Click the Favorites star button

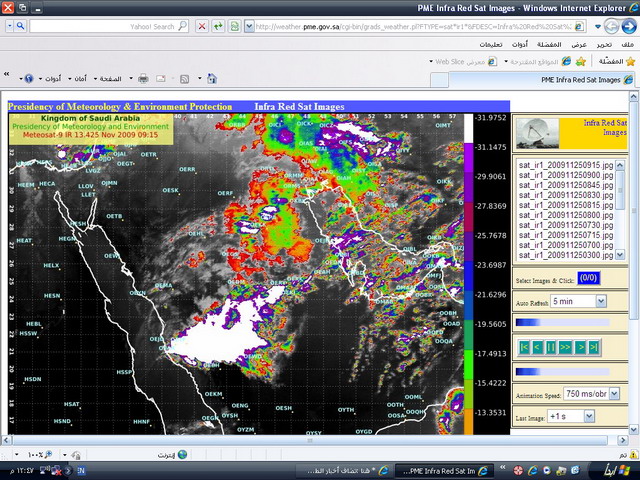pyautogui.click(x=617, y=61)
